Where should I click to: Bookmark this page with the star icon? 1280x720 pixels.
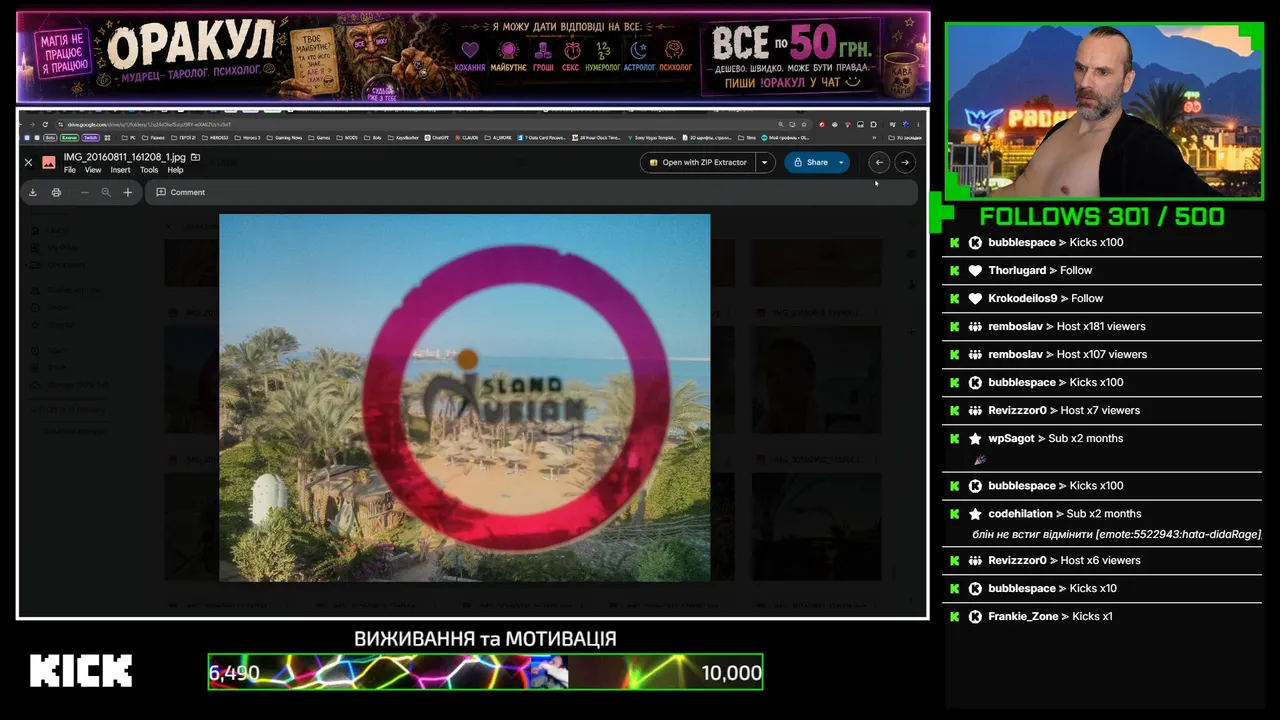pyautogui.click(x=804, y=124)
